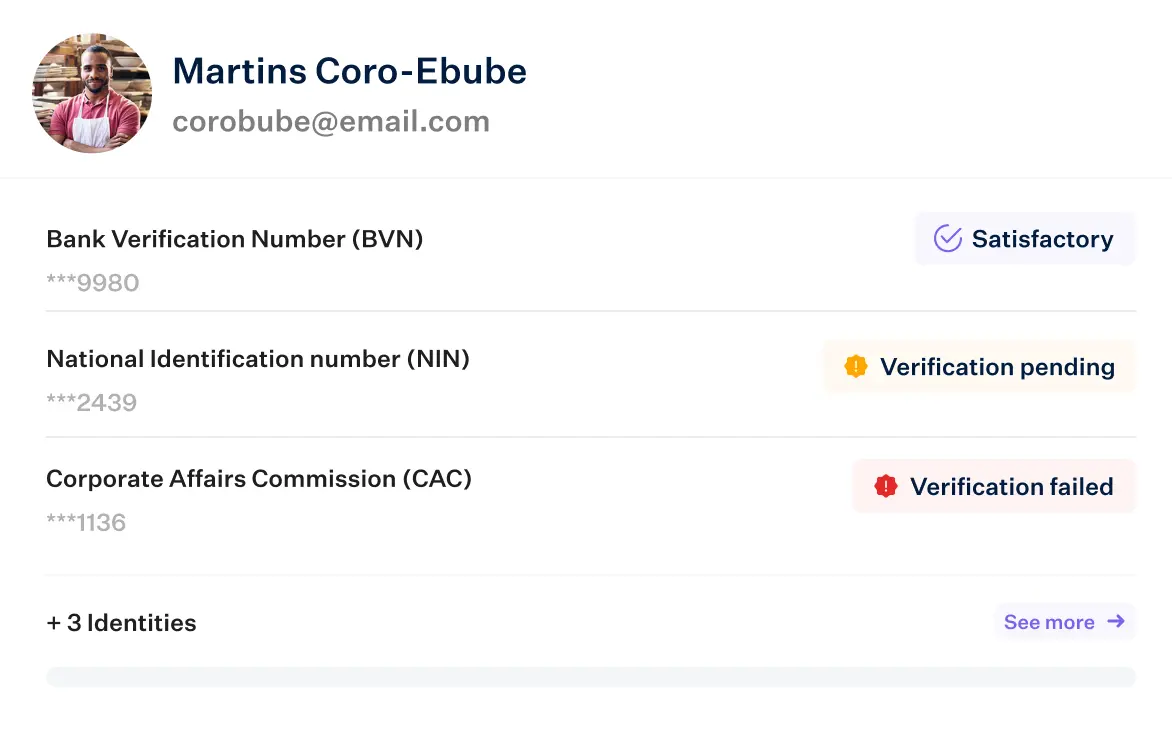Click the corobube@email.com email address
The width and height of the screenshot is (1172, 737).
coord(331,121)
